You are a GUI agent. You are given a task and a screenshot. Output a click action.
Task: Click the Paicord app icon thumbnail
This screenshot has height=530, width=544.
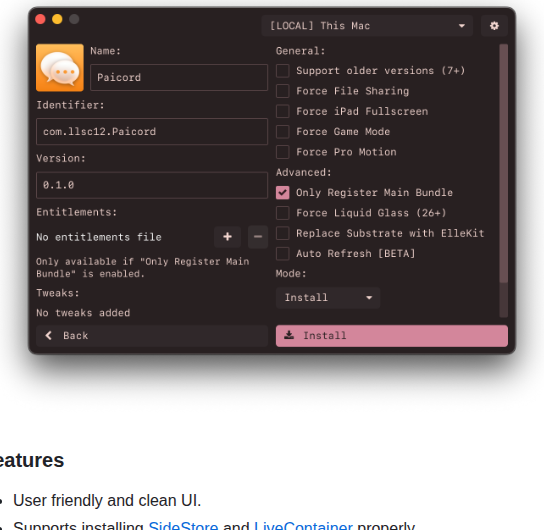click(x=60, y=68)
